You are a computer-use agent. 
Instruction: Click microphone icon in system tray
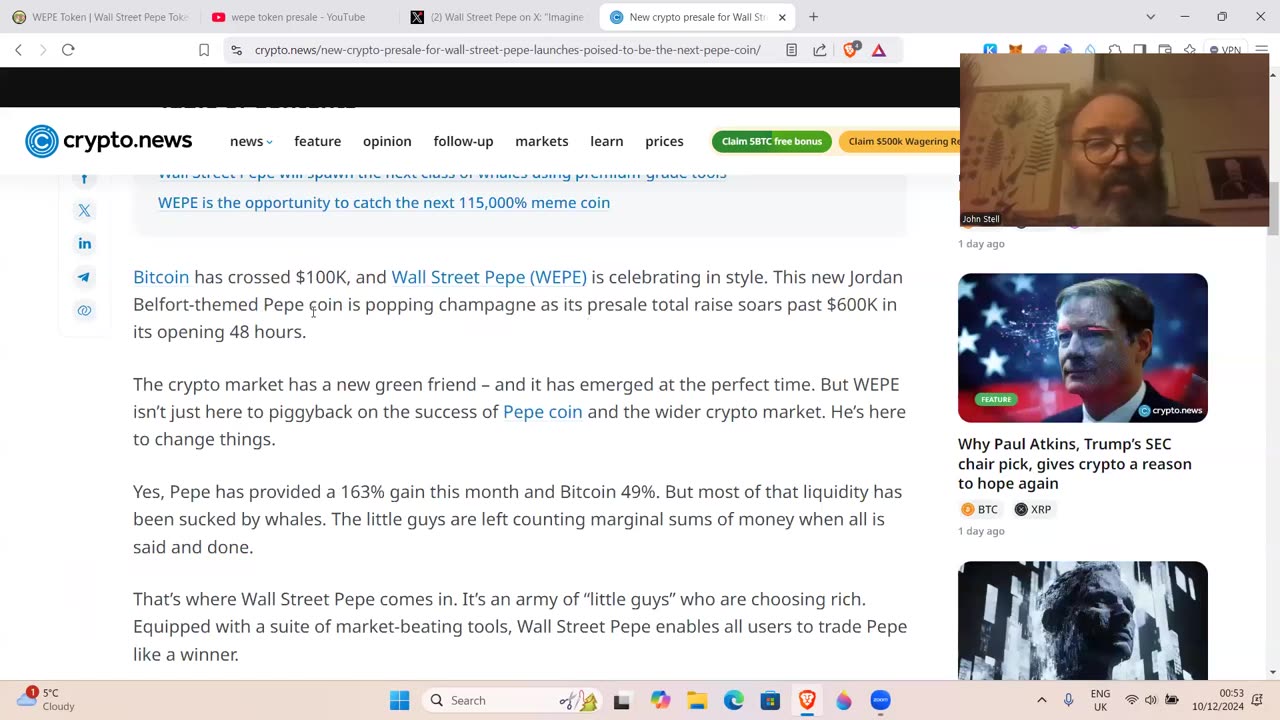click(1068, 700)
